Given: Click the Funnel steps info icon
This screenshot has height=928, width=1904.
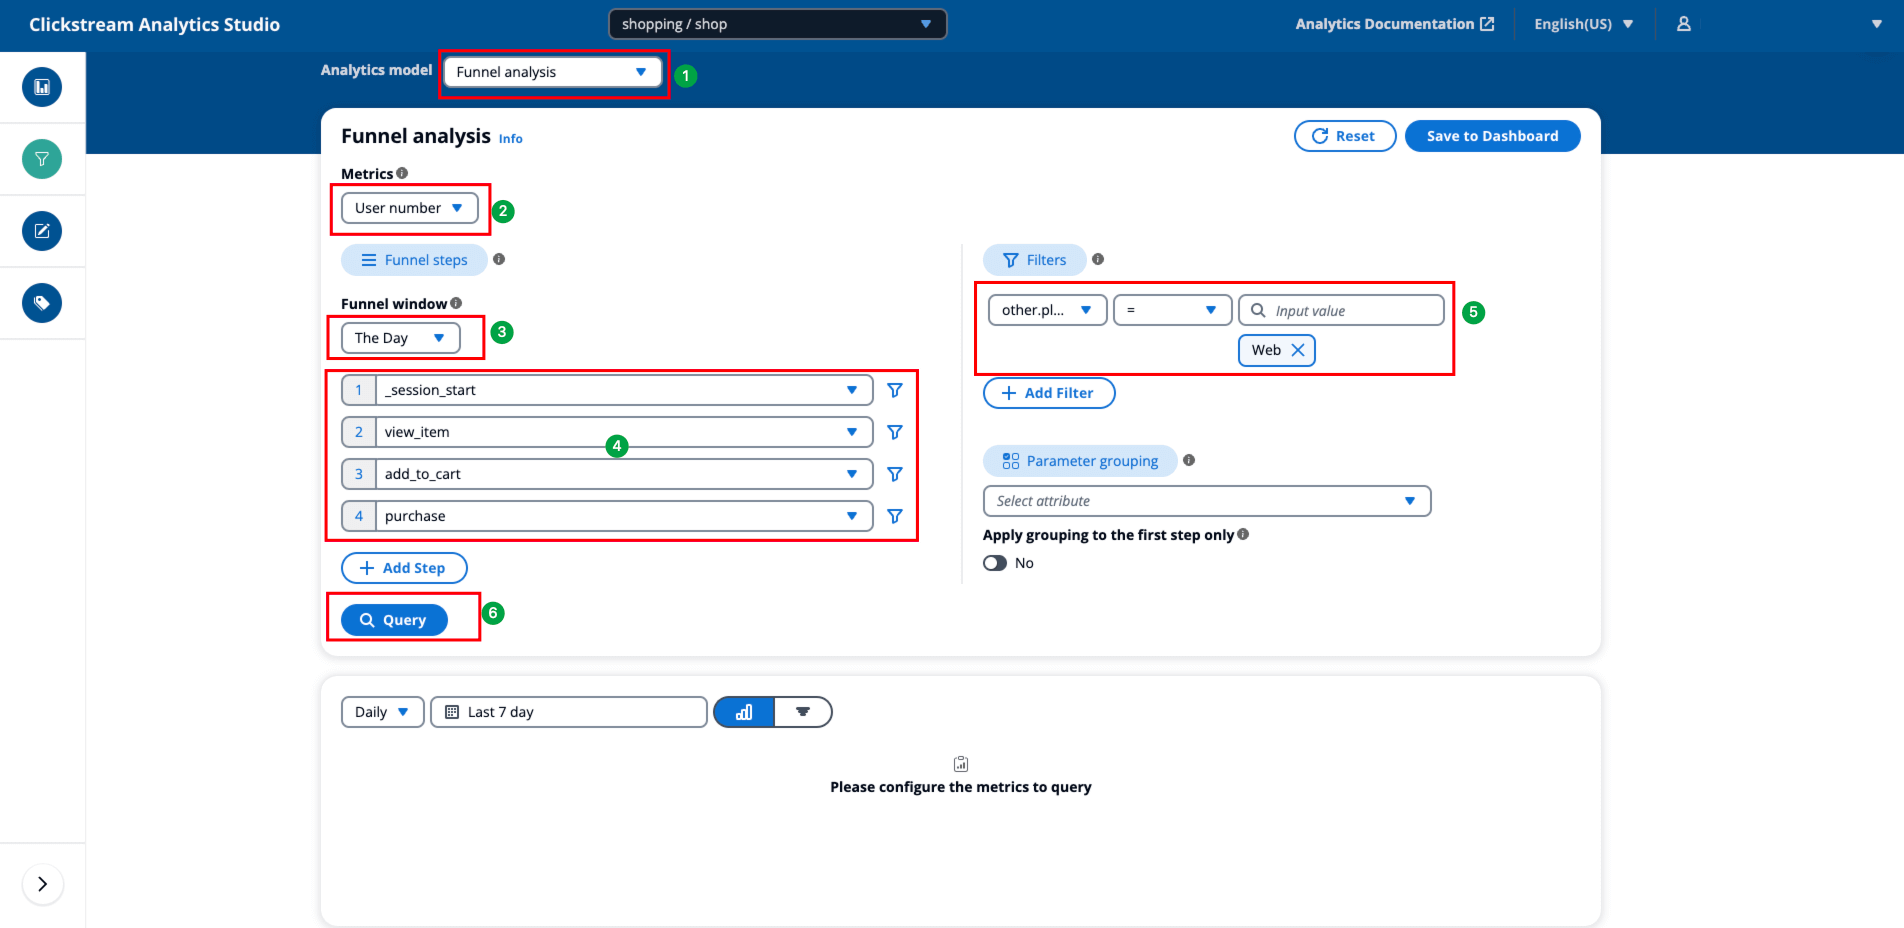Looking at the screenshot, I should pos(499,259).
